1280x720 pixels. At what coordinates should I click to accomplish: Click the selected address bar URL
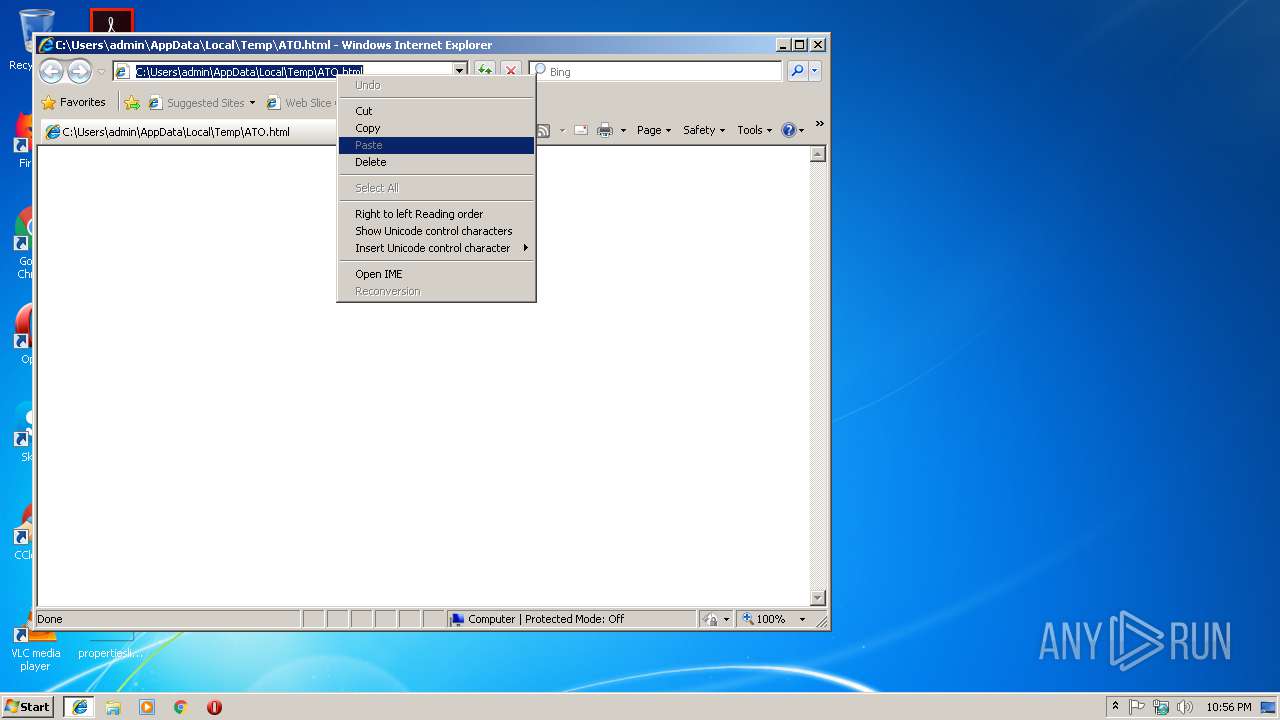(x=249, y=71)
